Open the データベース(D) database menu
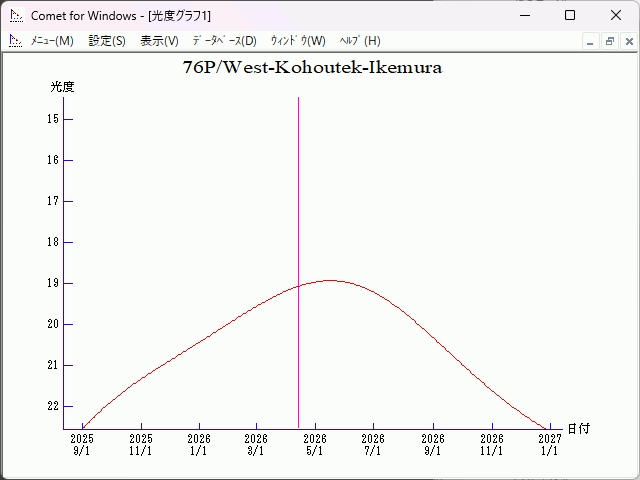 (x=224, y=41)
